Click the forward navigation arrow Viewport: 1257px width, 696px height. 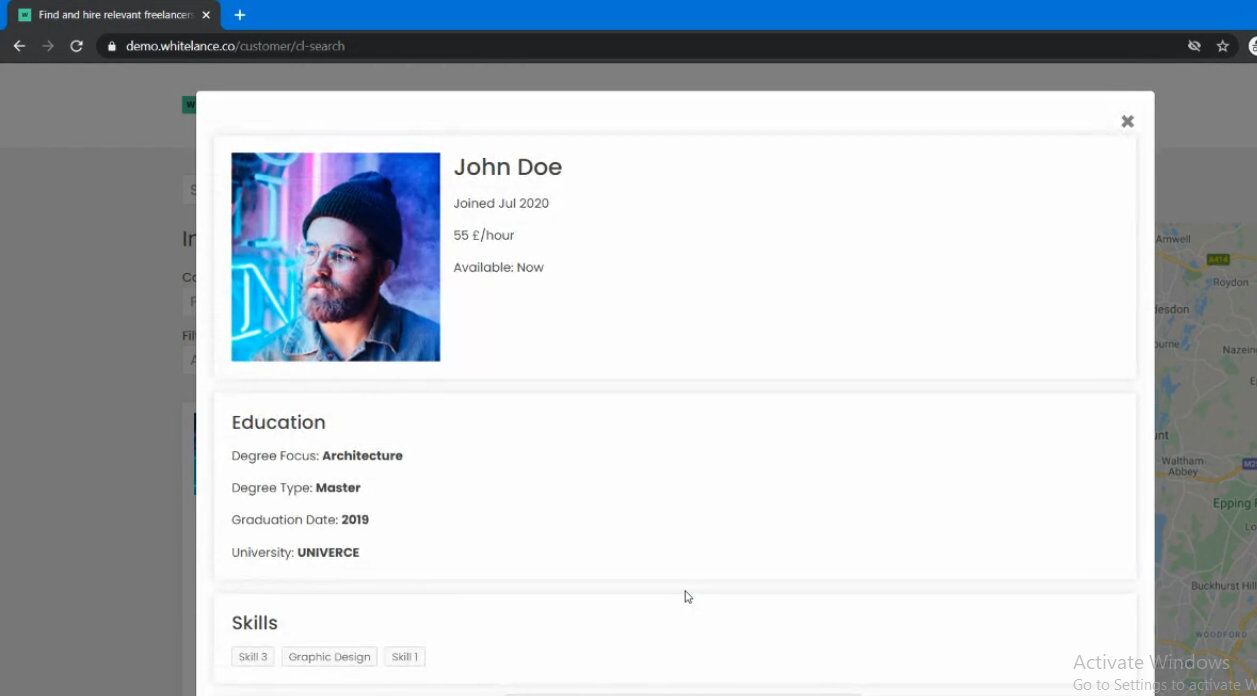coord(48,46)
